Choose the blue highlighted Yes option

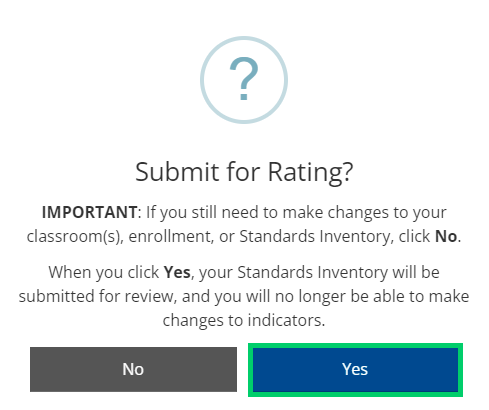355,370
